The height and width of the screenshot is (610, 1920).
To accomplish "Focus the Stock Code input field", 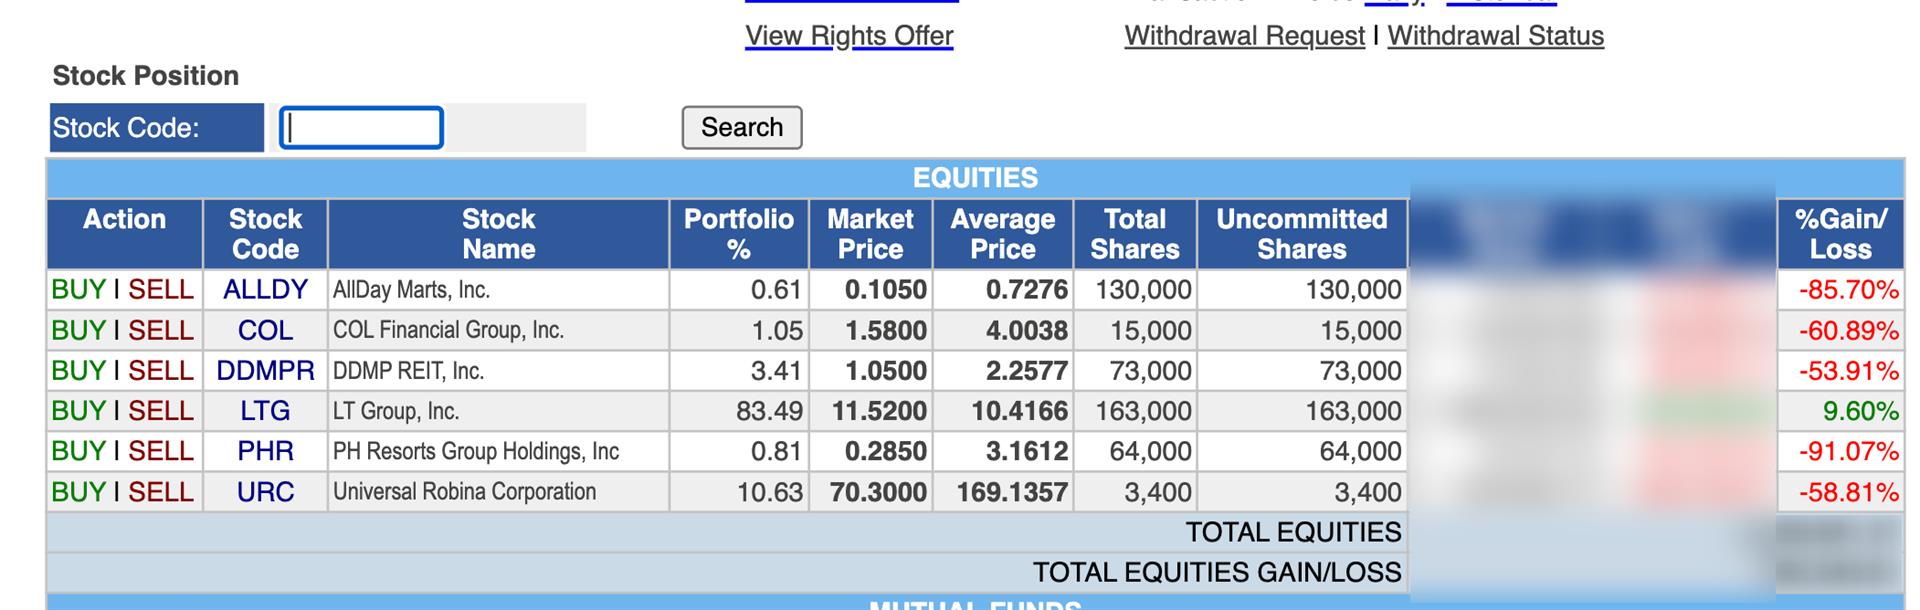I will pyautogui.click(x=361, y=128).
